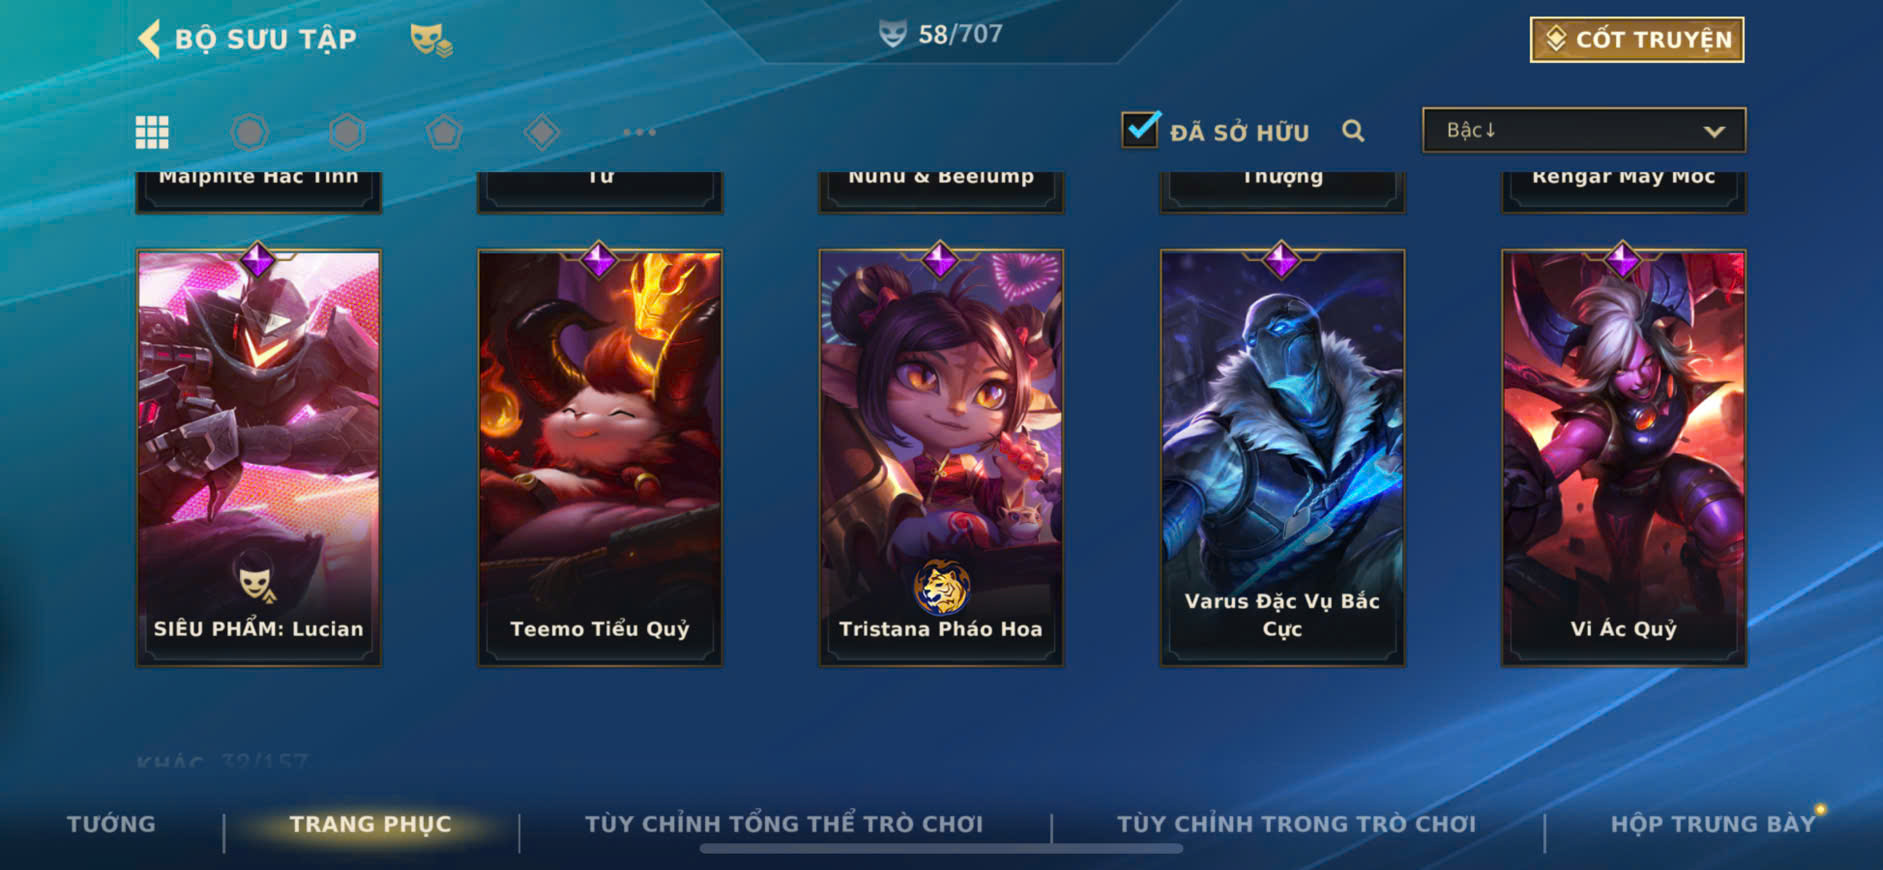This screenshot has height=870, width=1883.
Task: Open the gold mask skins icon
Action: point(431,40)
